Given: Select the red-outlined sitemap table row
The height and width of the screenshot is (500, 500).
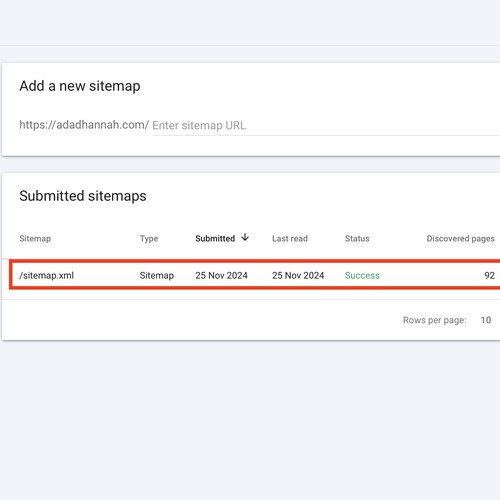Looking at the screenshot, I should pyautogui.click(x=255, y=274).
